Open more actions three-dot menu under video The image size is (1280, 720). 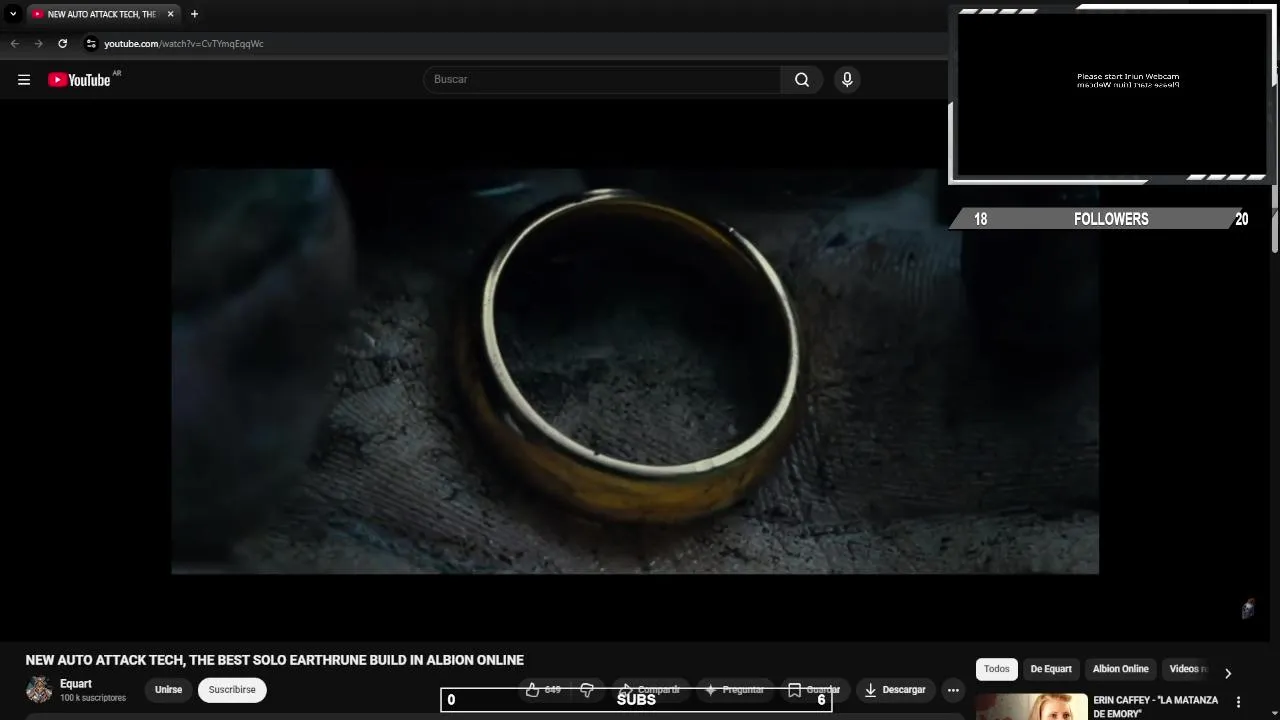(953, 690)
